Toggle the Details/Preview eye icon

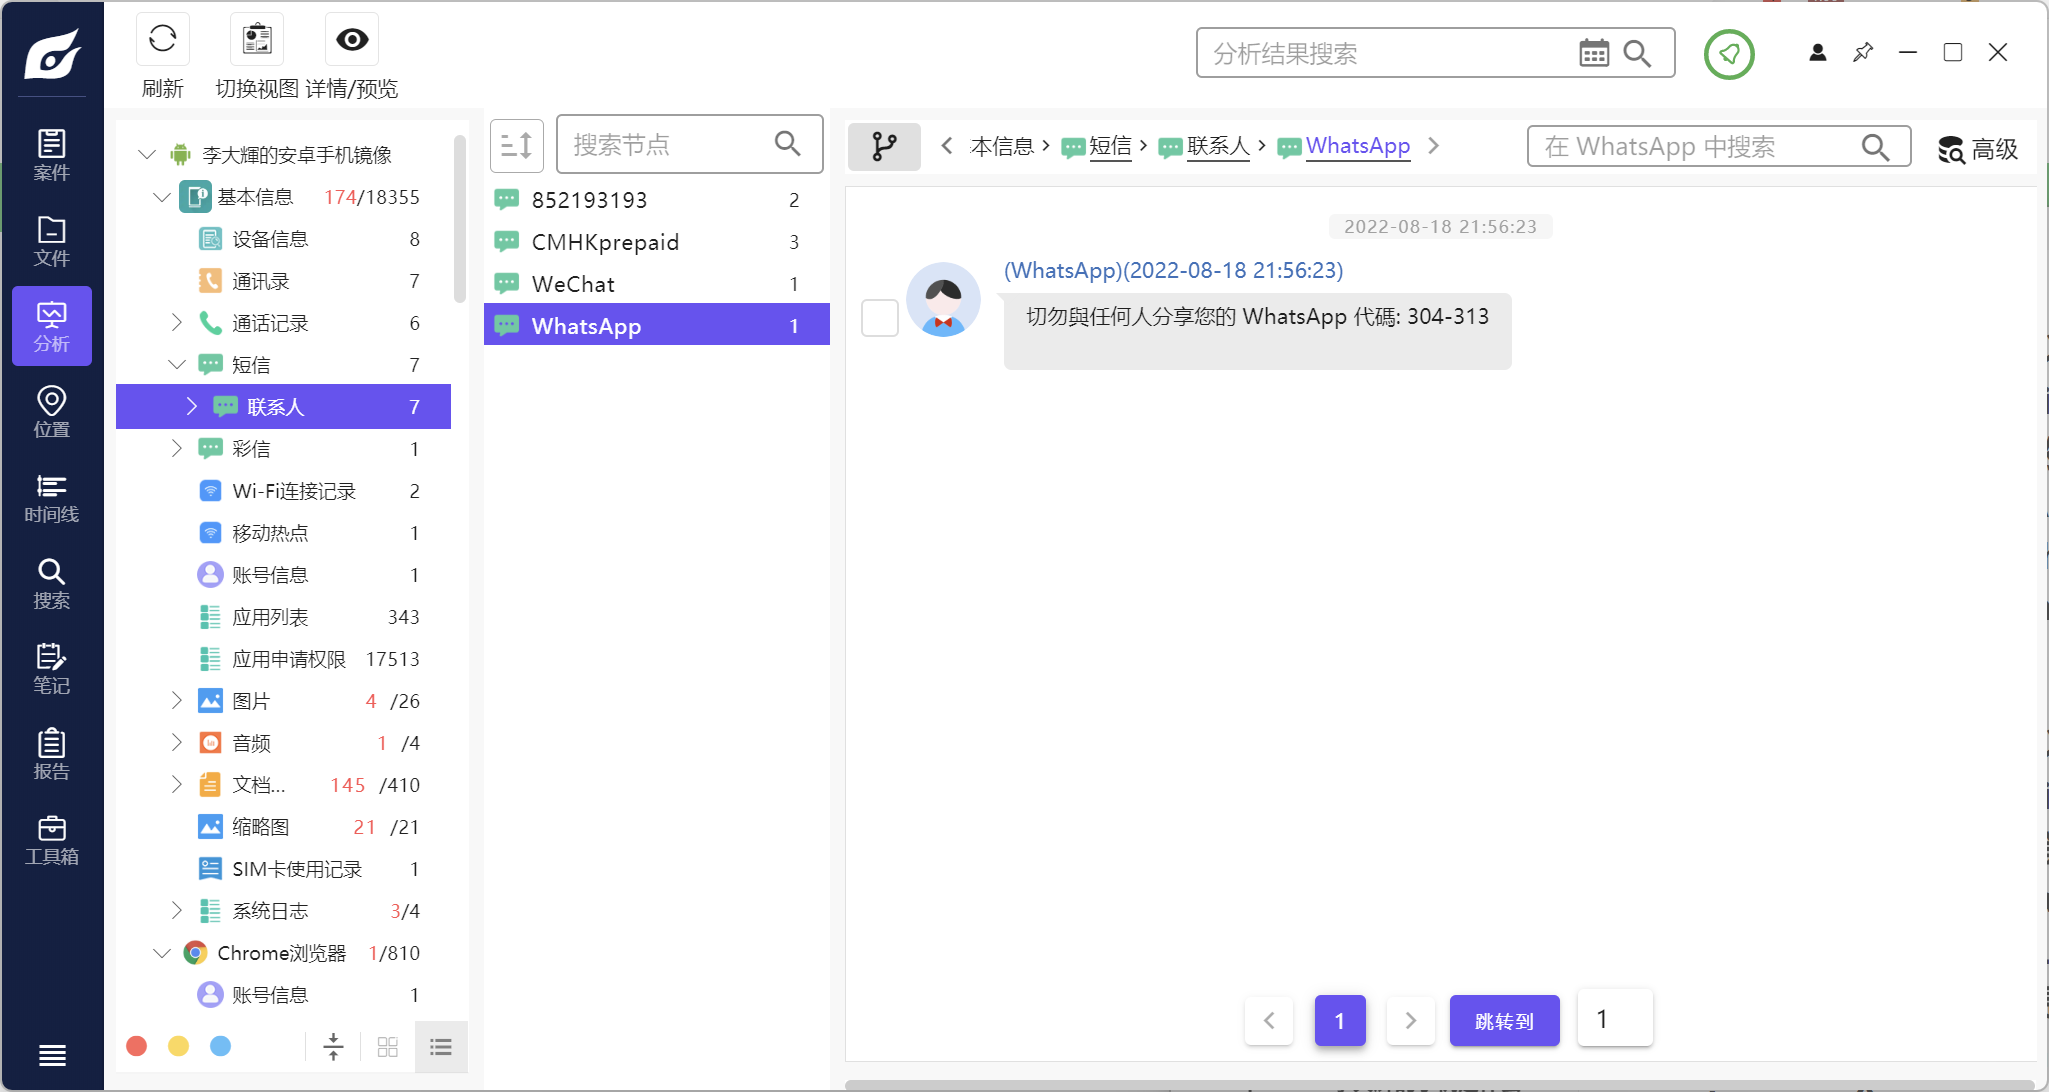pos(351,40)
